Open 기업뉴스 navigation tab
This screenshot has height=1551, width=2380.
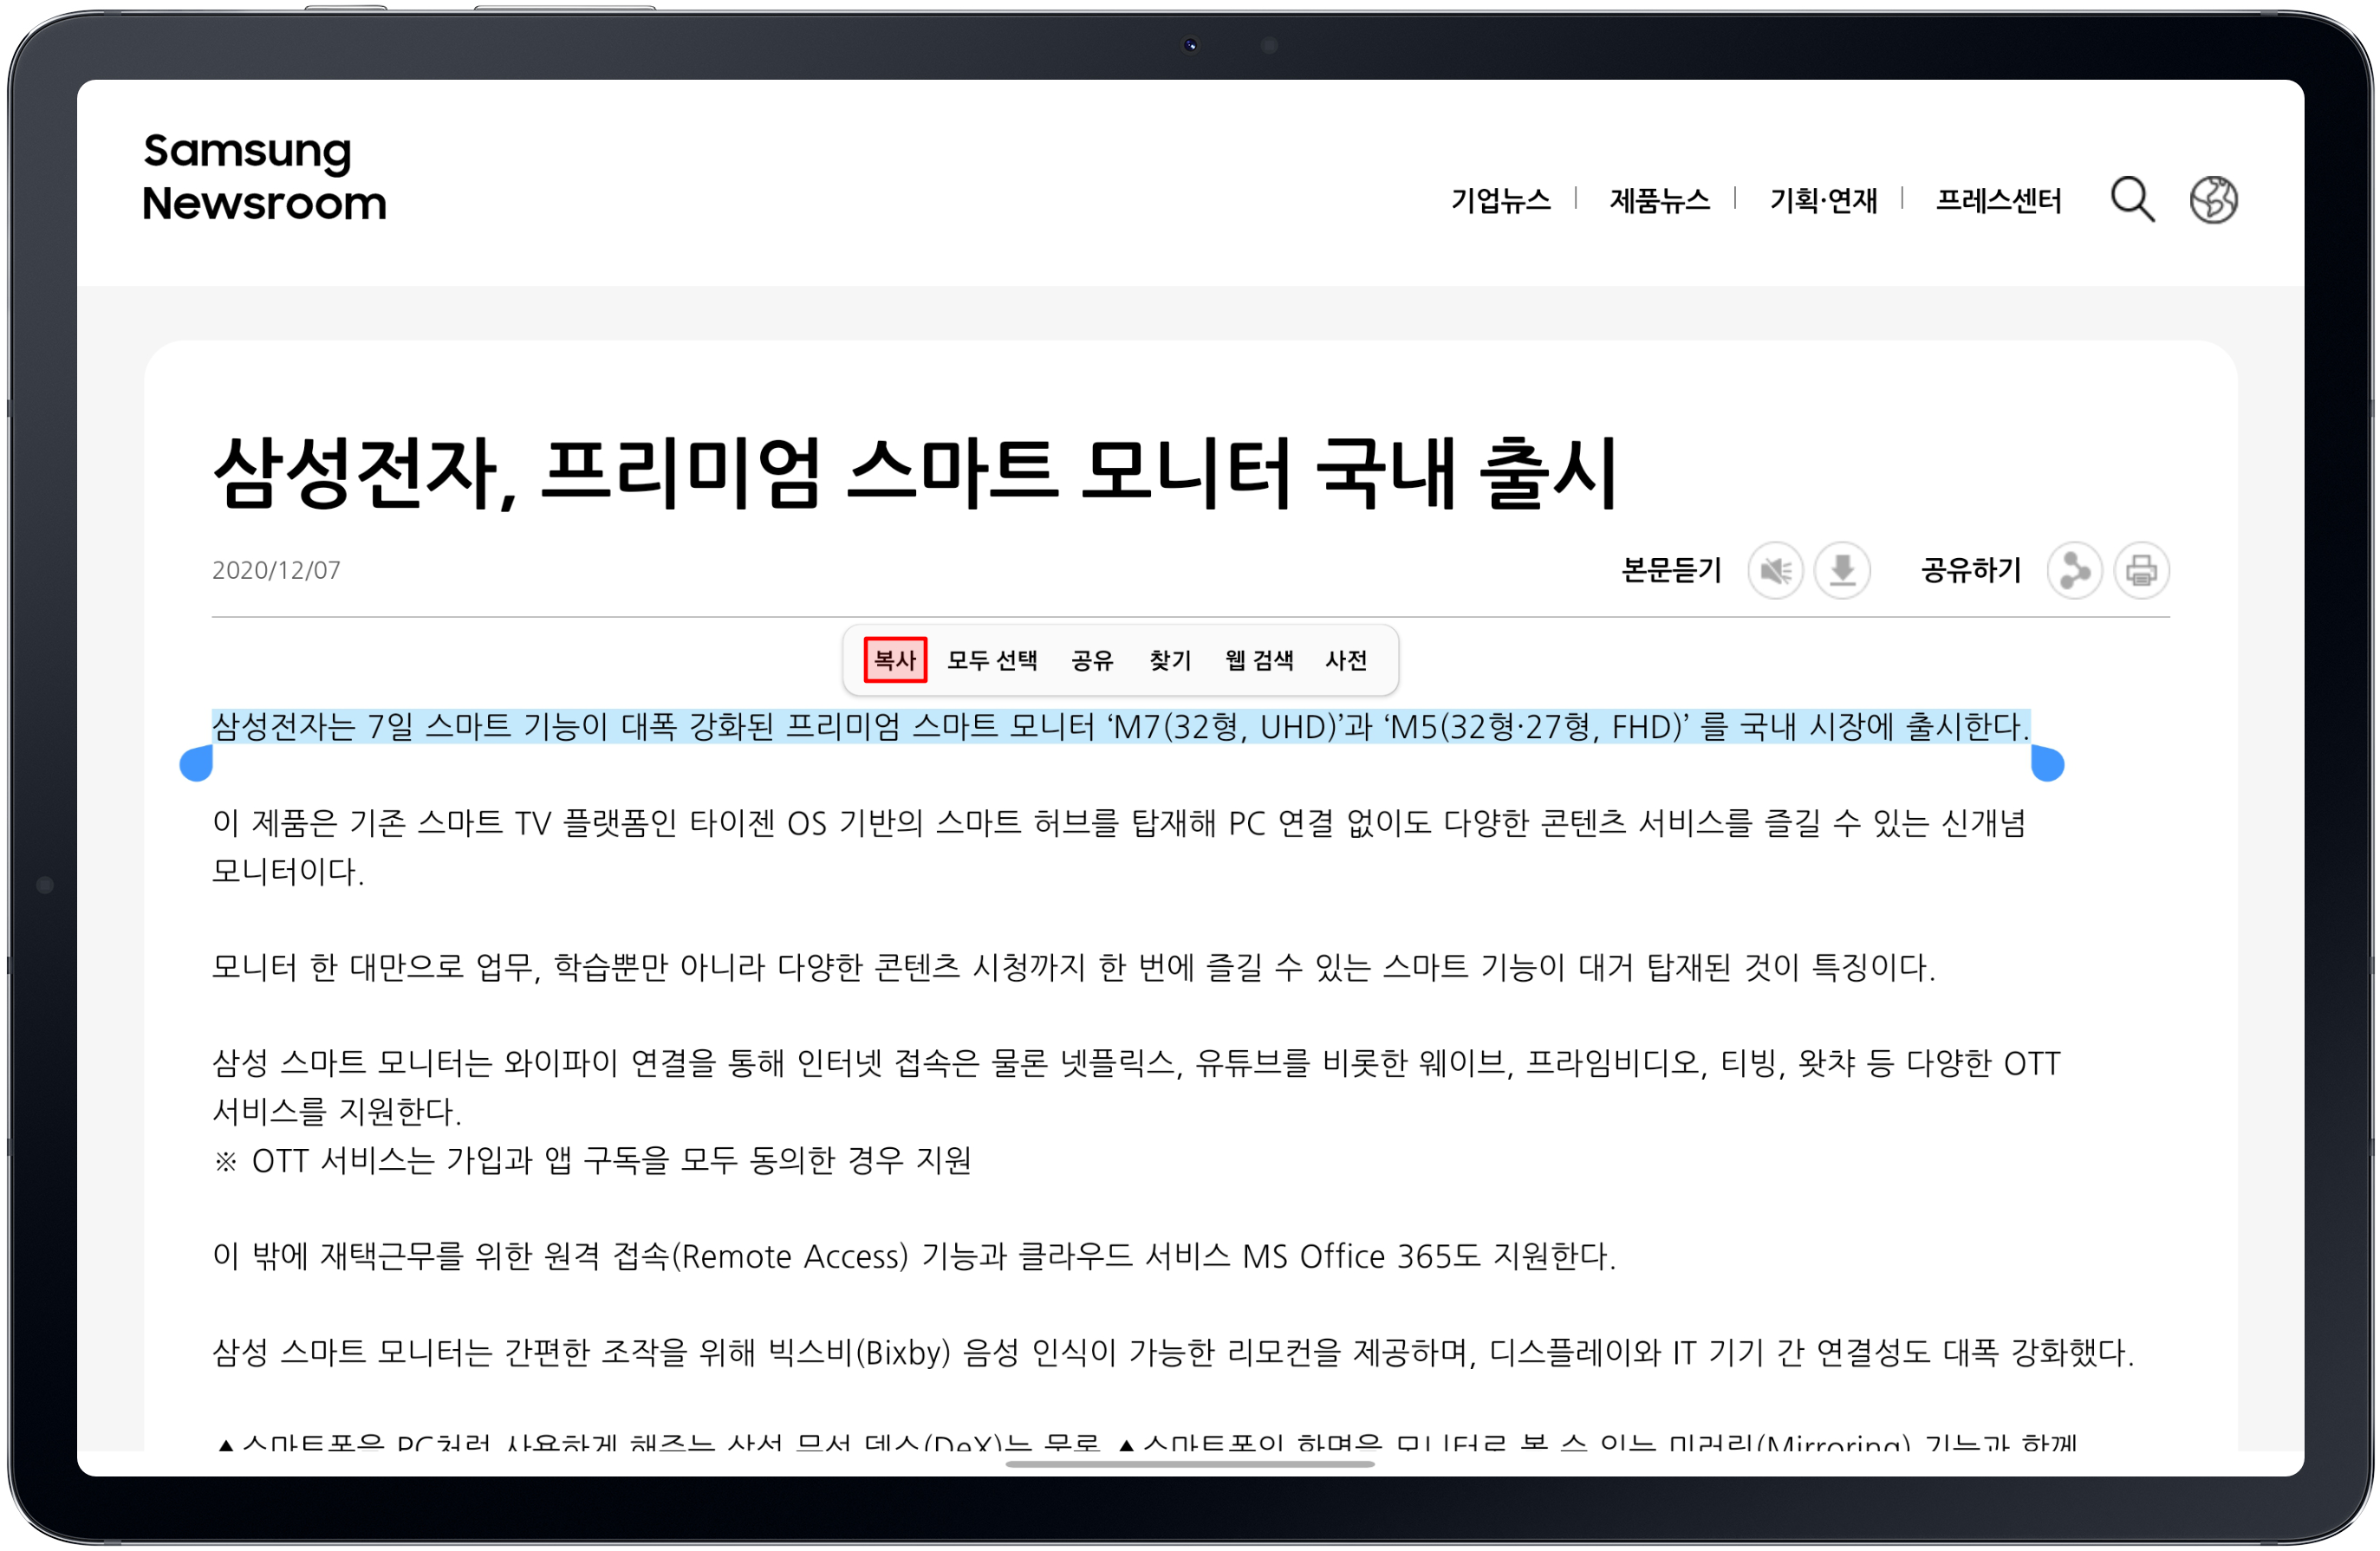1500,201
